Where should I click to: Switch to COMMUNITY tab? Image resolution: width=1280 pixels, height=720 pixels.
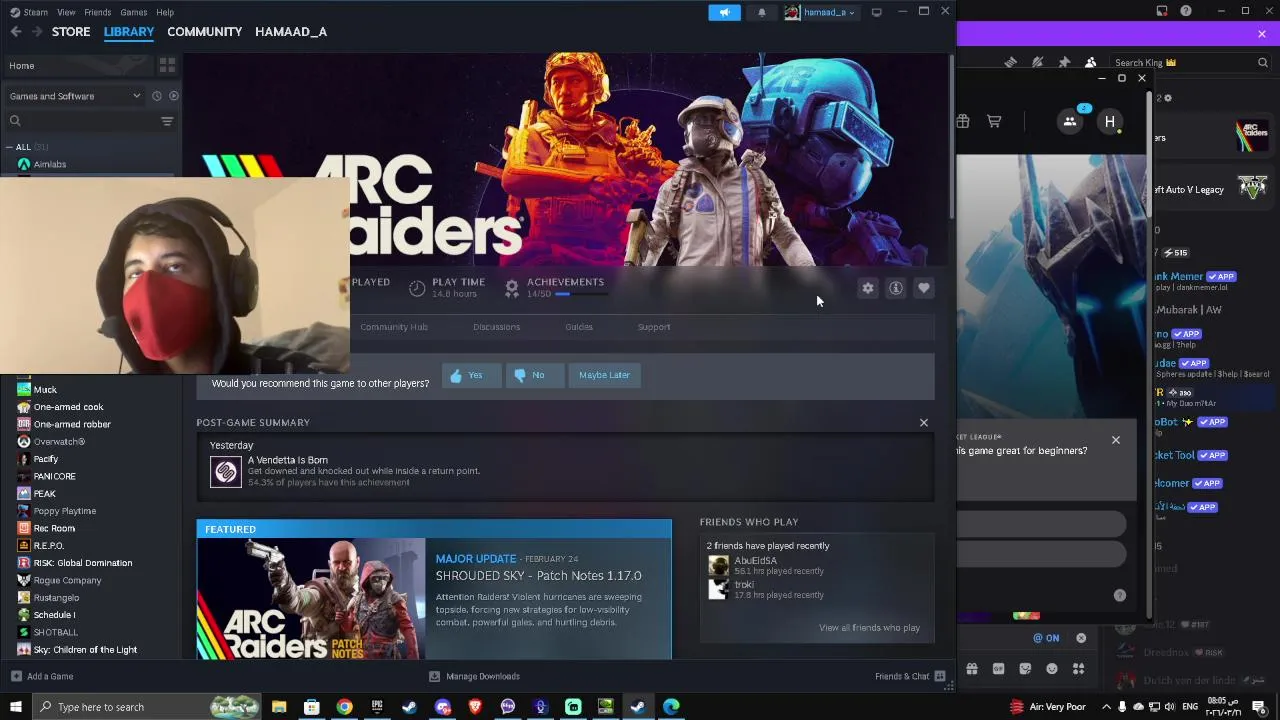click(204, 32)
